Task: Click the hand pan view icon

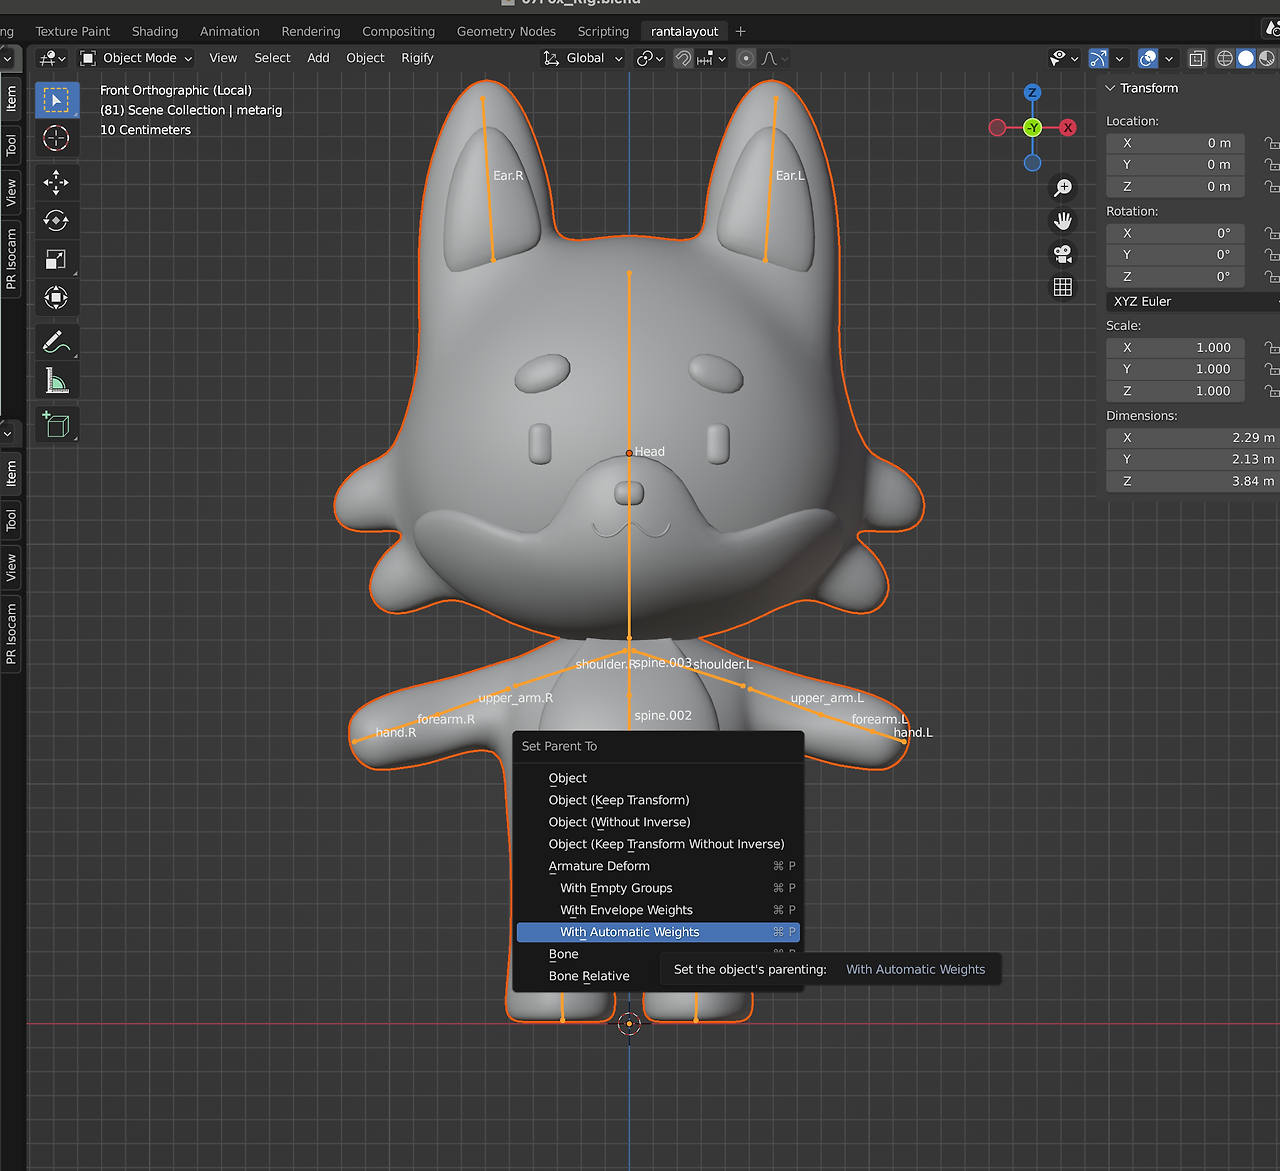Action: pos(1063,221)
